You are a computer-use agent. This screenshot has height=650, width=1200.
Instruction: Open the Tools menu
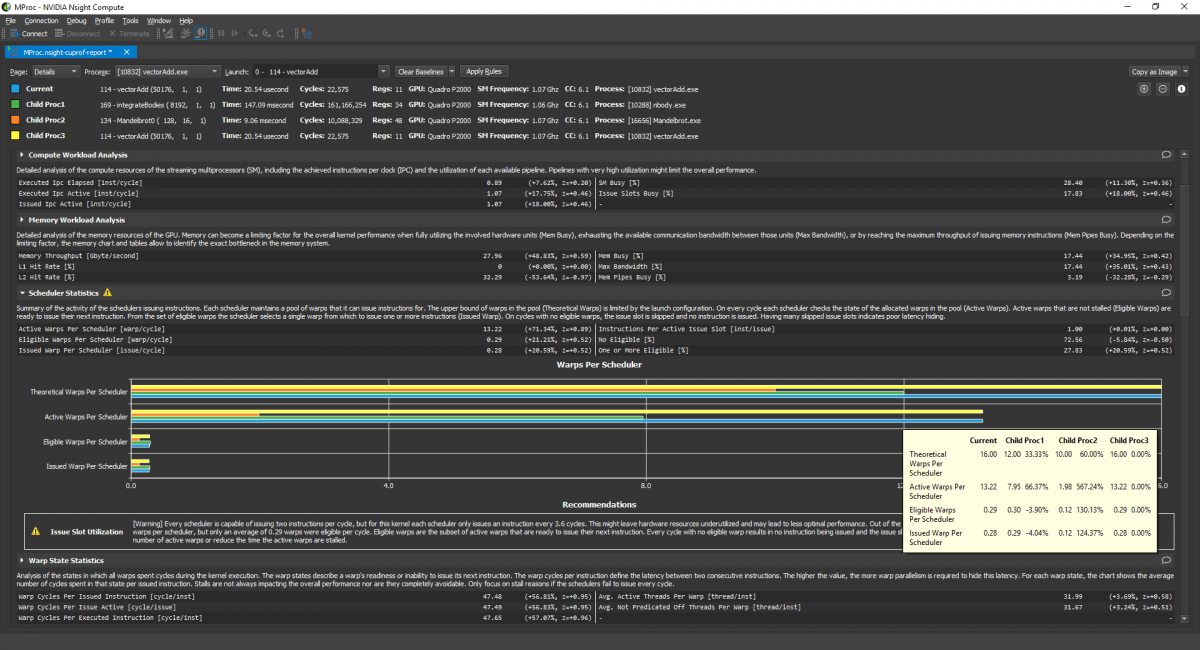tap(130, 20)
